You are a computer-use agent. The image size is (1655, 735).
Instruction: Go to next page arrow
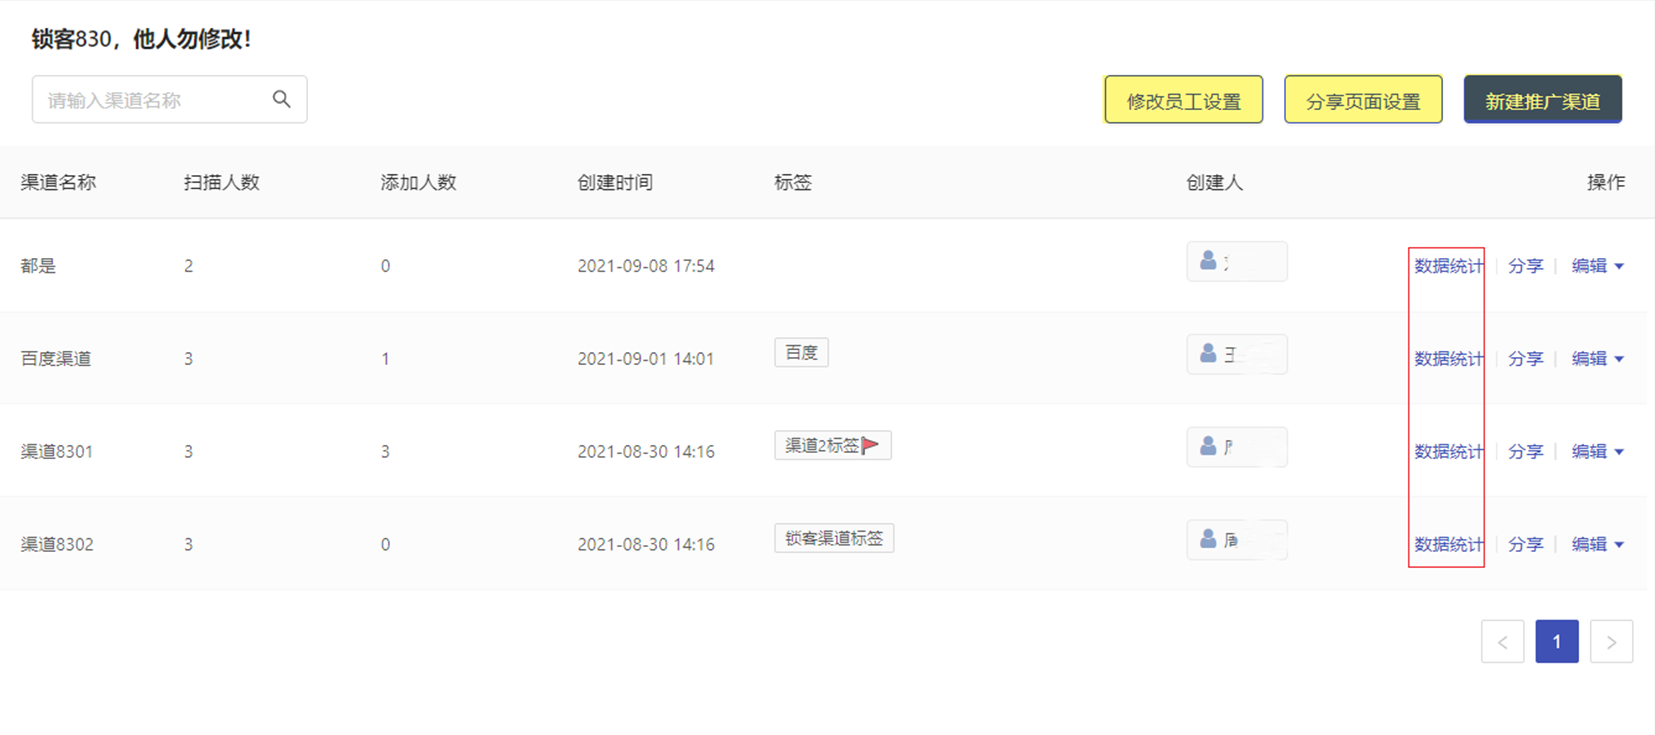[1611, 642]
